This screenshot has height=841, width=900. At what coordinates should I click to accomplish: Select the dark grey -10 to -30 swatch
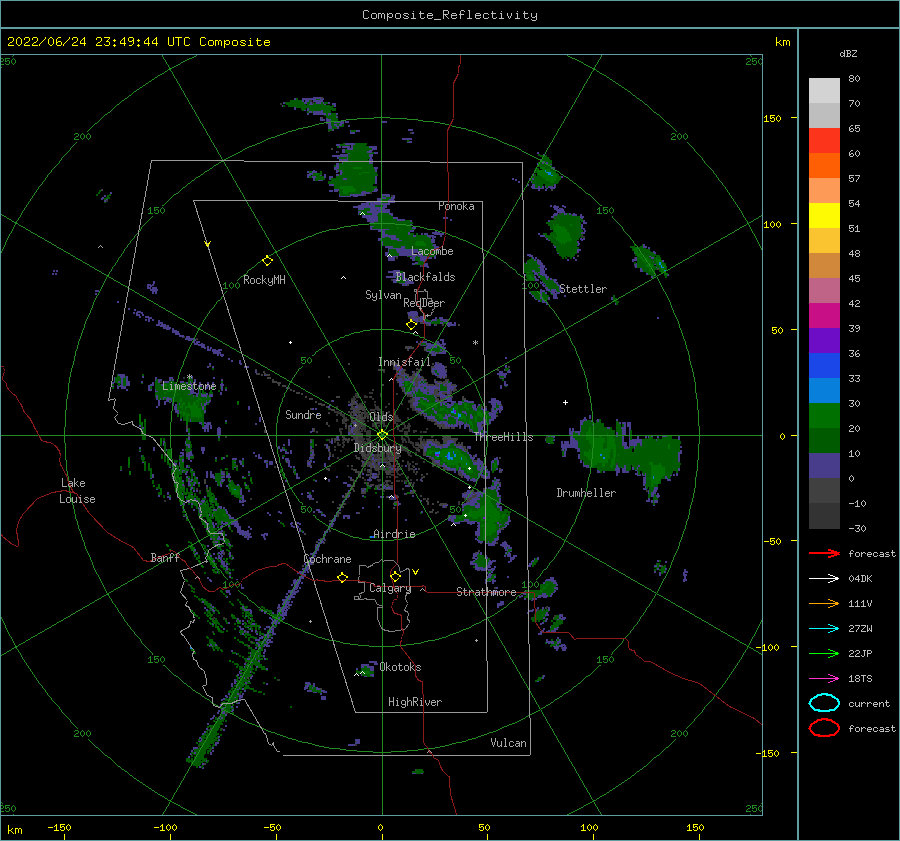pyautogui.click(x=824, y=516)
